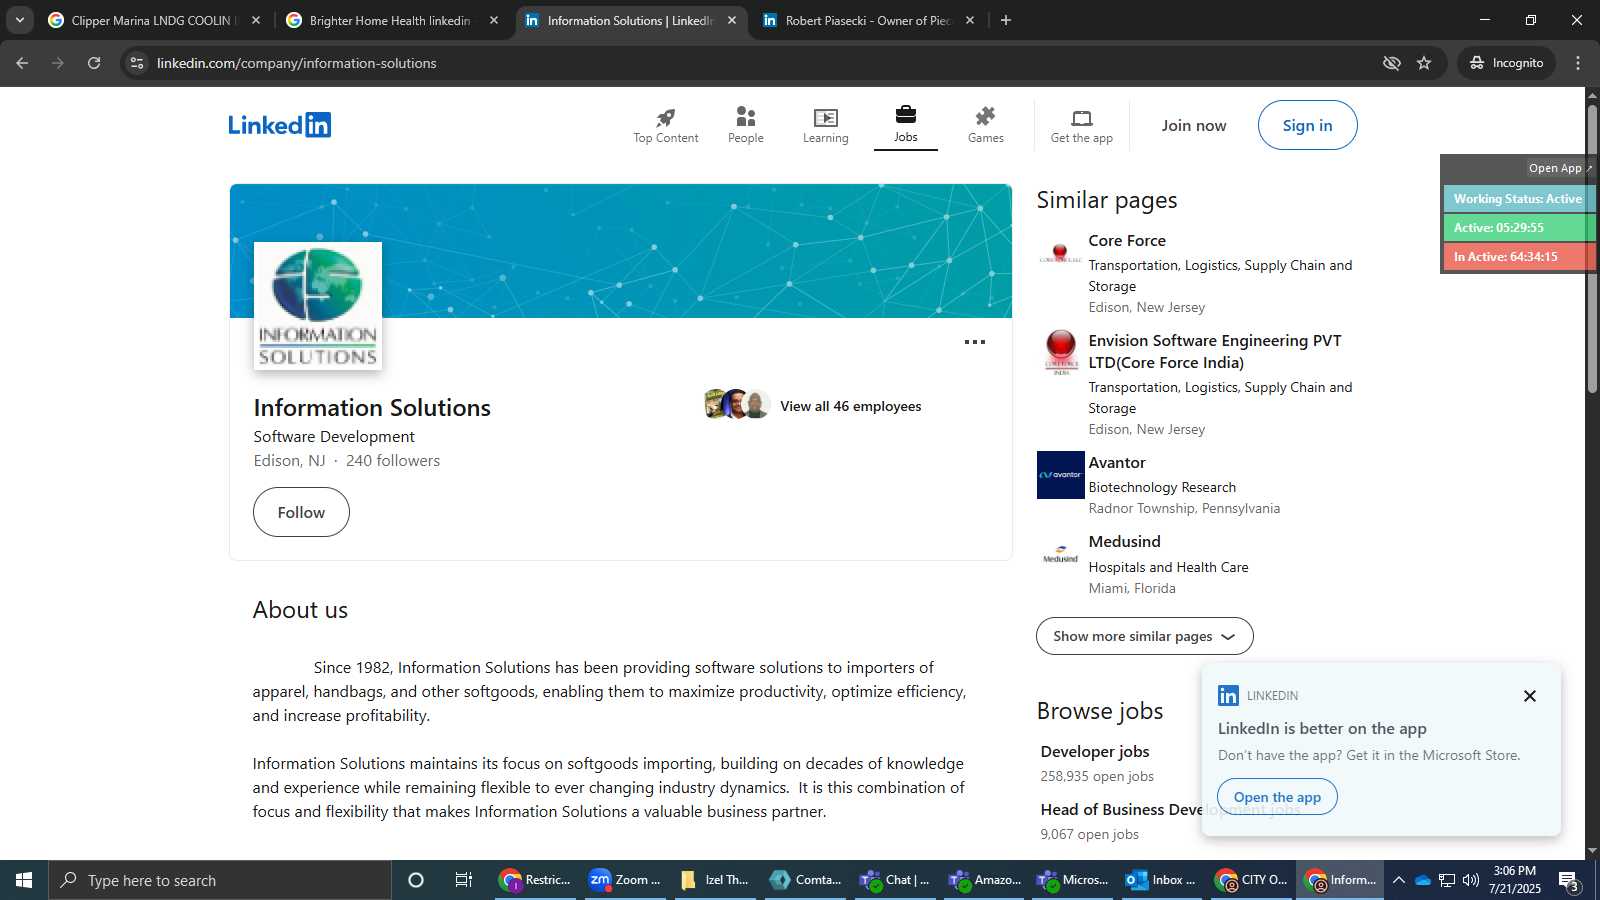Image resolution: width=1600 pixels, height=900 pixels.
Task: Close the Information Solutions tab
Action: point(732,20)
